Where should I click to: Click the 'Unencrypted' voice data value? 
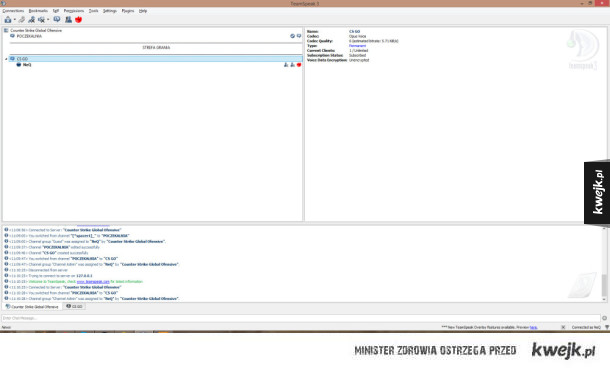click(x=359, y=60)
